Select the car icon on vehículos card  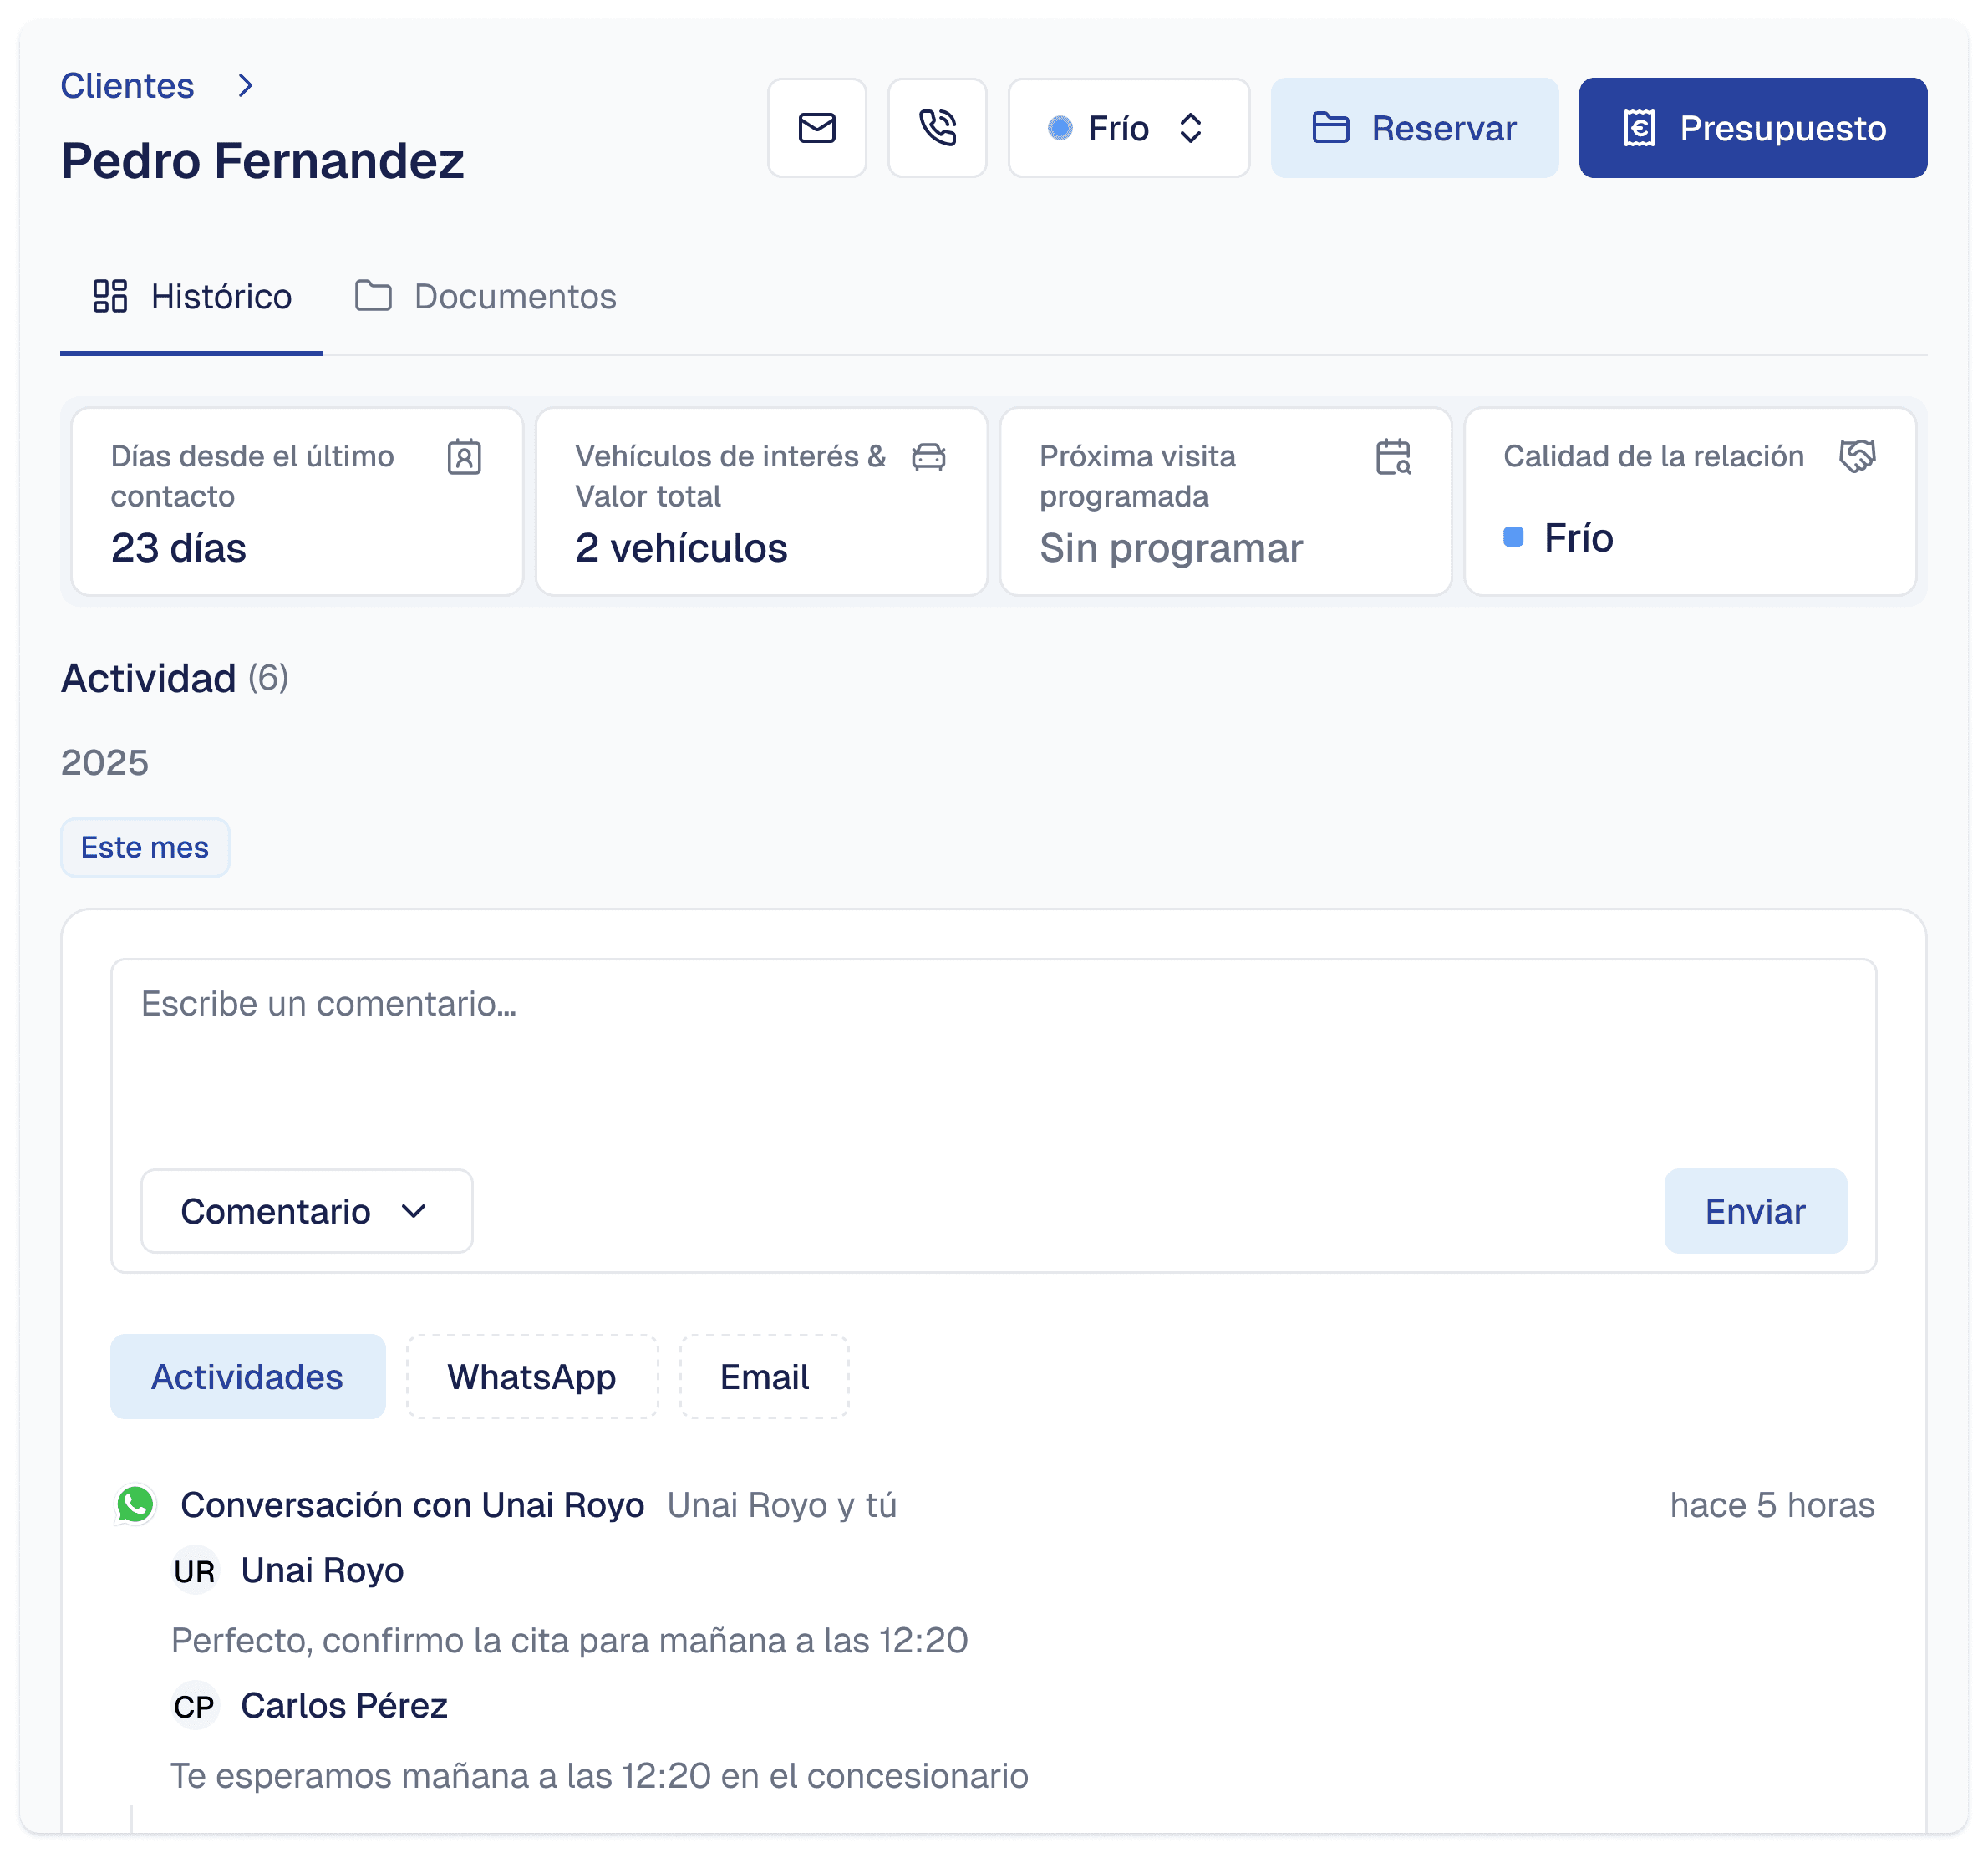925,457
